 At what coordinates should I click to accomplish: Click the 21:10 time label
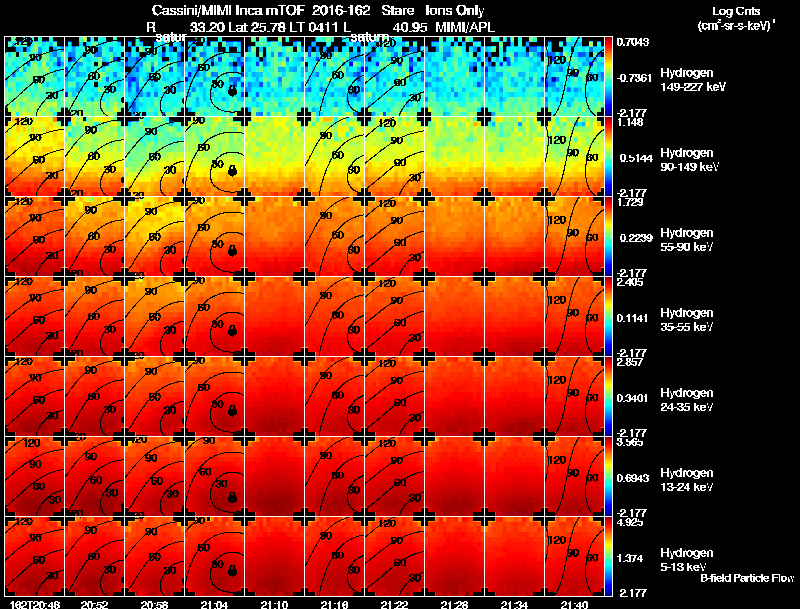coord(274,605)
